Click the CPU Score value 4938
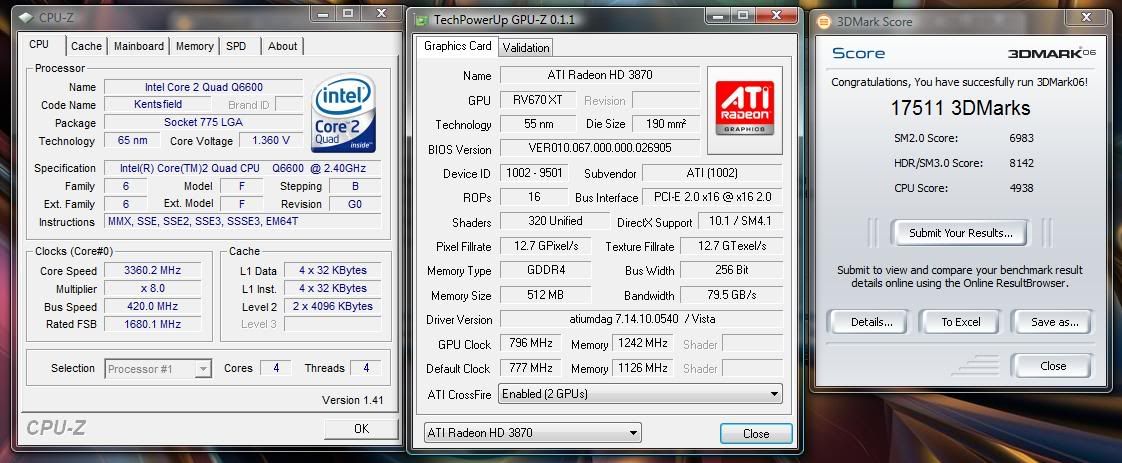Viewport: 1122px width, 463px height. [x=1021, y=188]
